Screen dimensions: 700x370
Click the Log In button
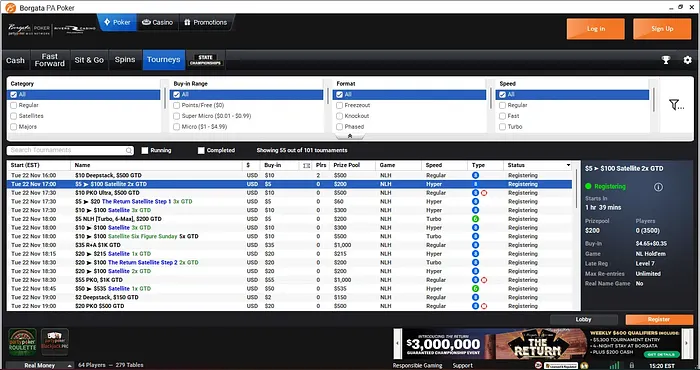[x=596, y=29]
